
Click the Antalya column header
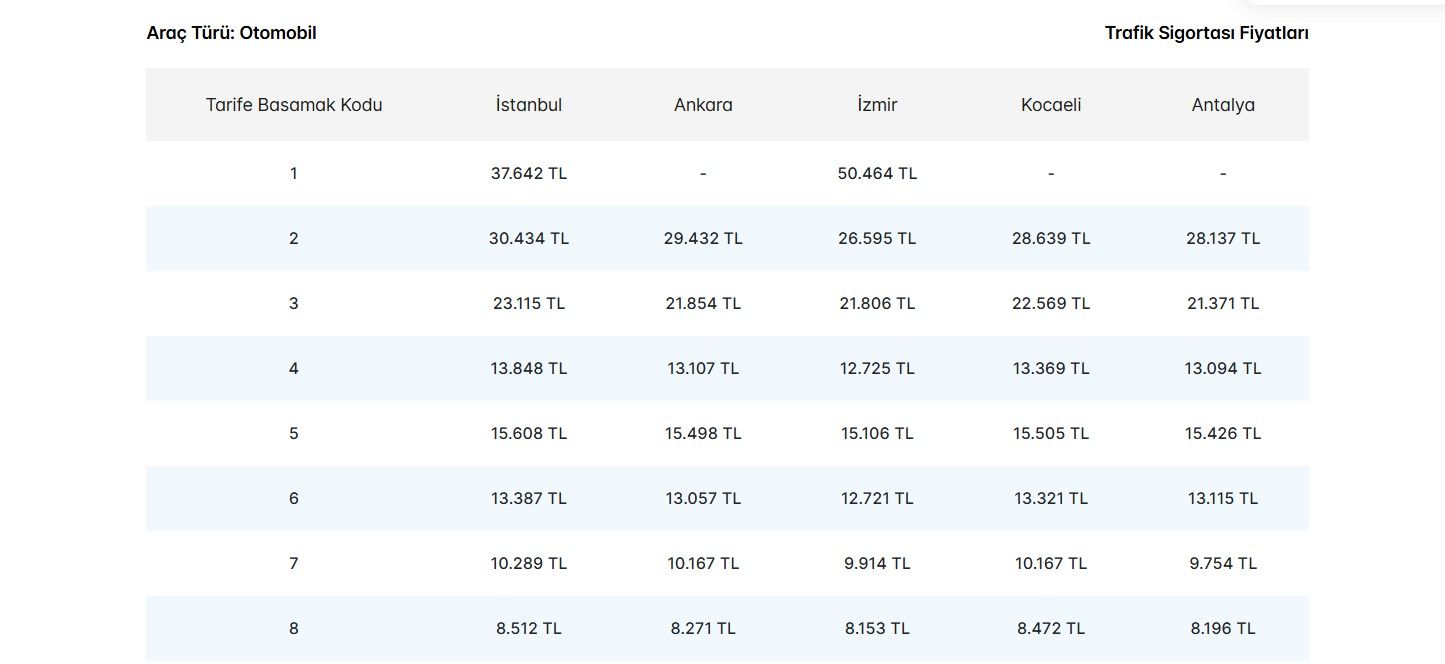[1223, 105]
